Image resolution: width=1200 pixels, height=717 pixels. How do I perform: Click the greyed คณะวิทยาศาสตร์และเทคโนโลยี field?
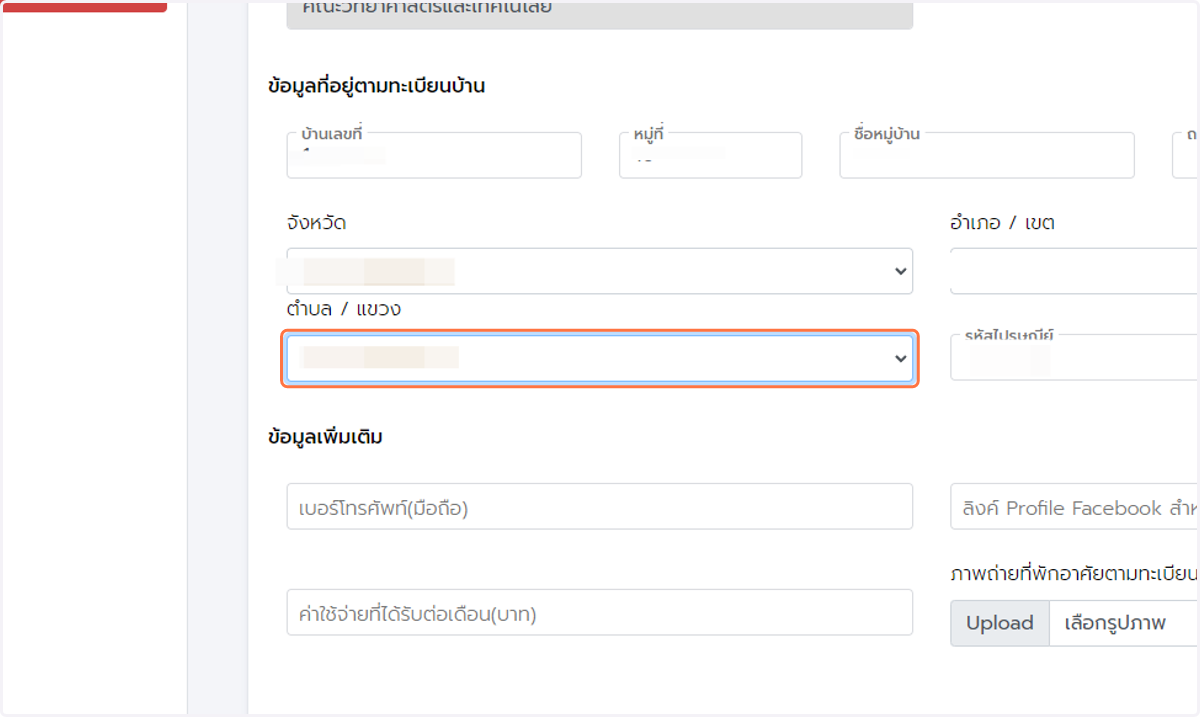pyautogui.click(x=599, y=13)
